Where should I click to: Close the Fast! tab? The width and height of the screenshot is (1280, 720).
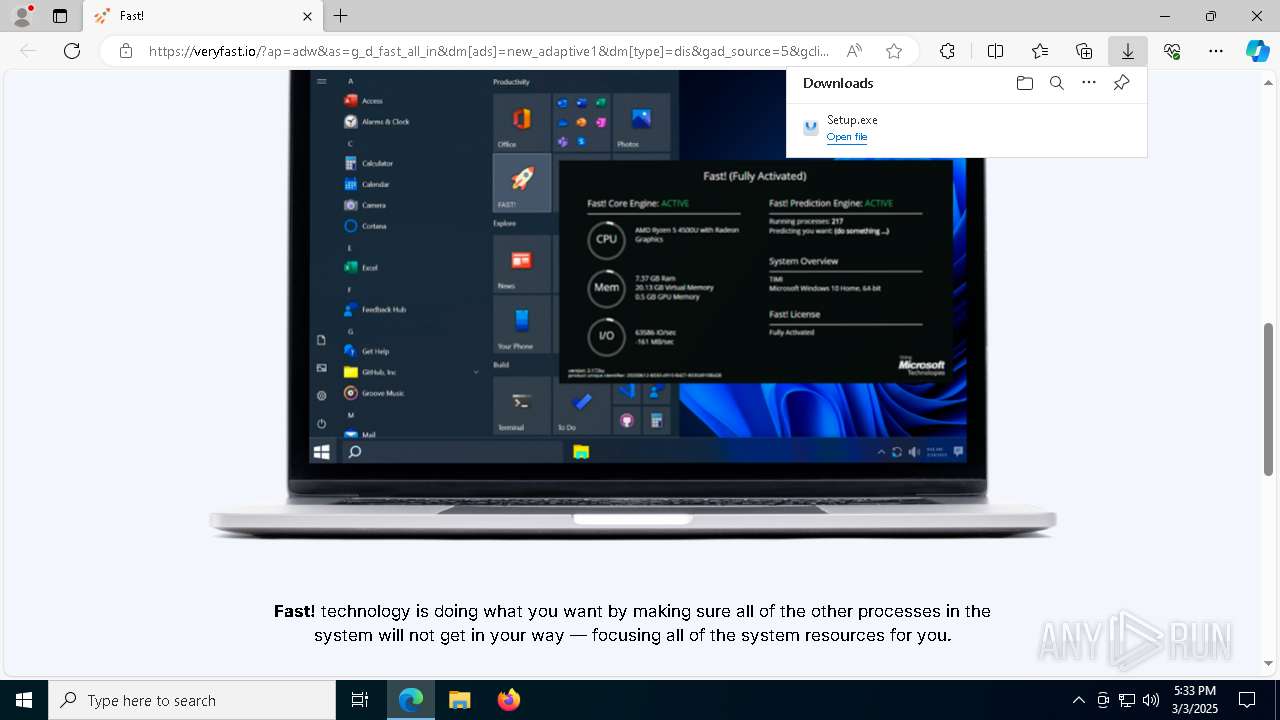307,16
